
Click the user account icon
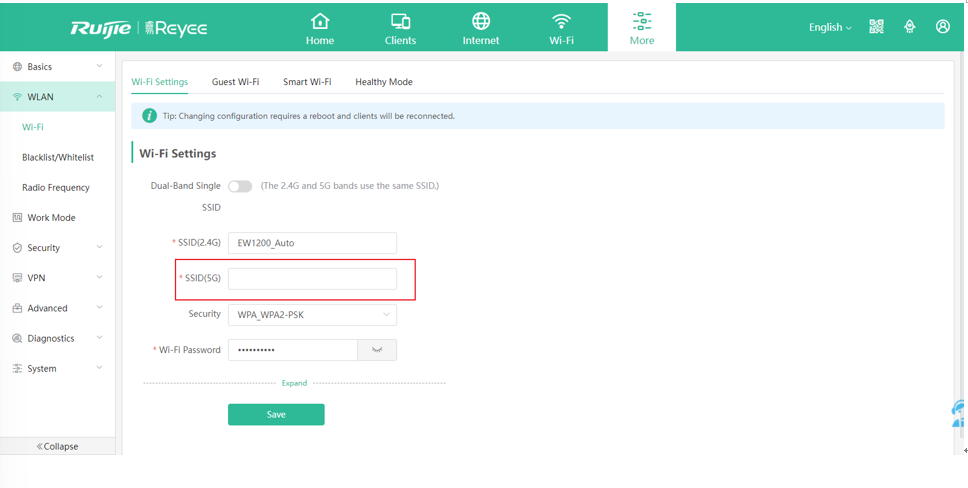(x=942, y=27)
